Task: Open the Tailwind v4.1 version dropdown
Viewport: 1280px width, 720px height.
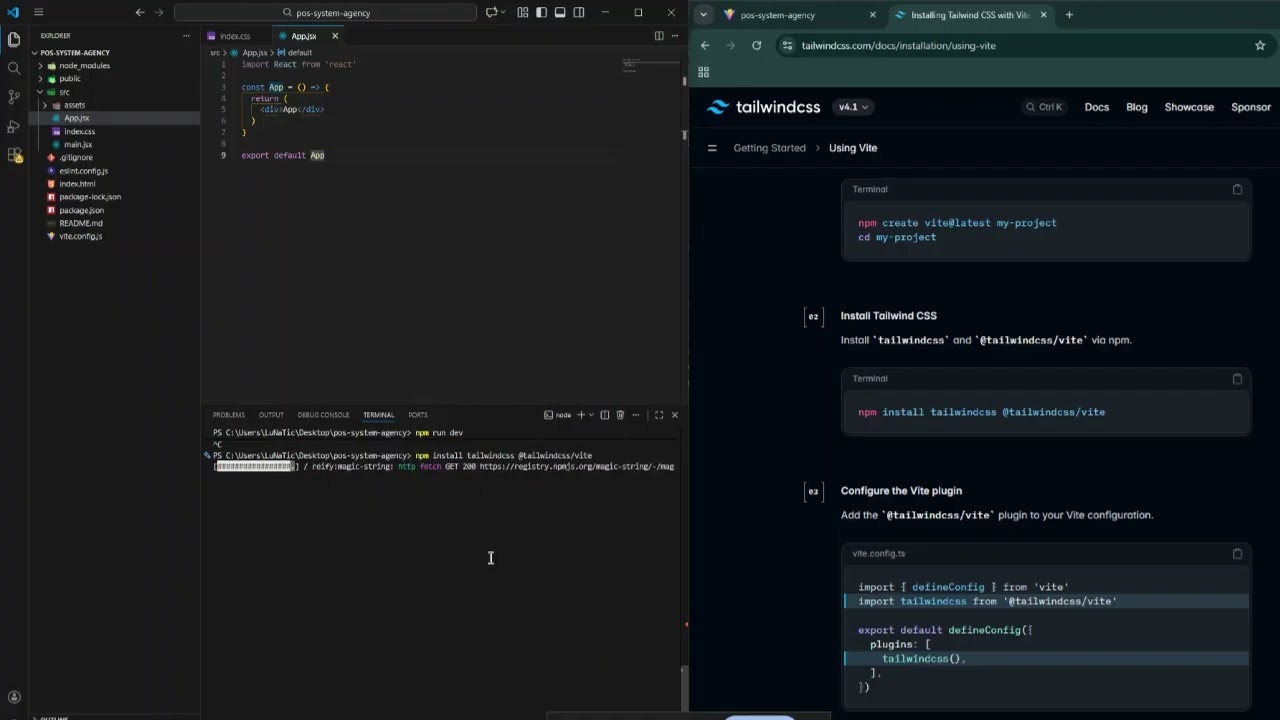Action: pos(853,107)
